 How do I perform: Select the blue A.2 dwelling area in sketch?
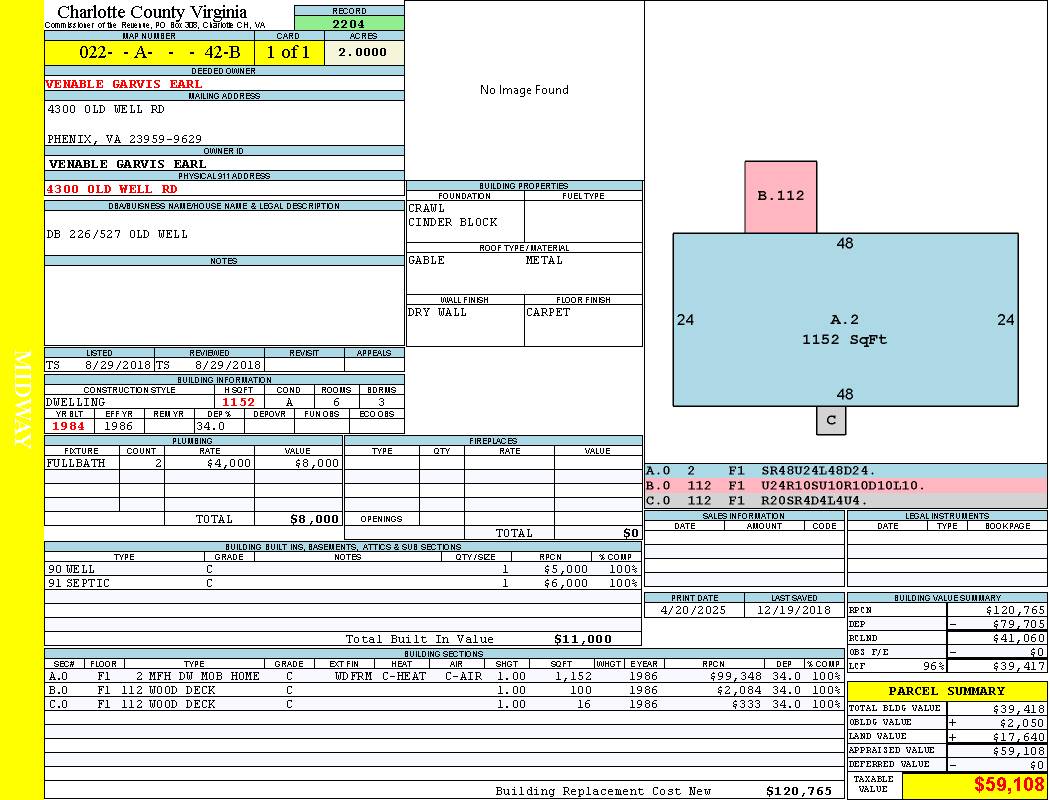point(844,330)
